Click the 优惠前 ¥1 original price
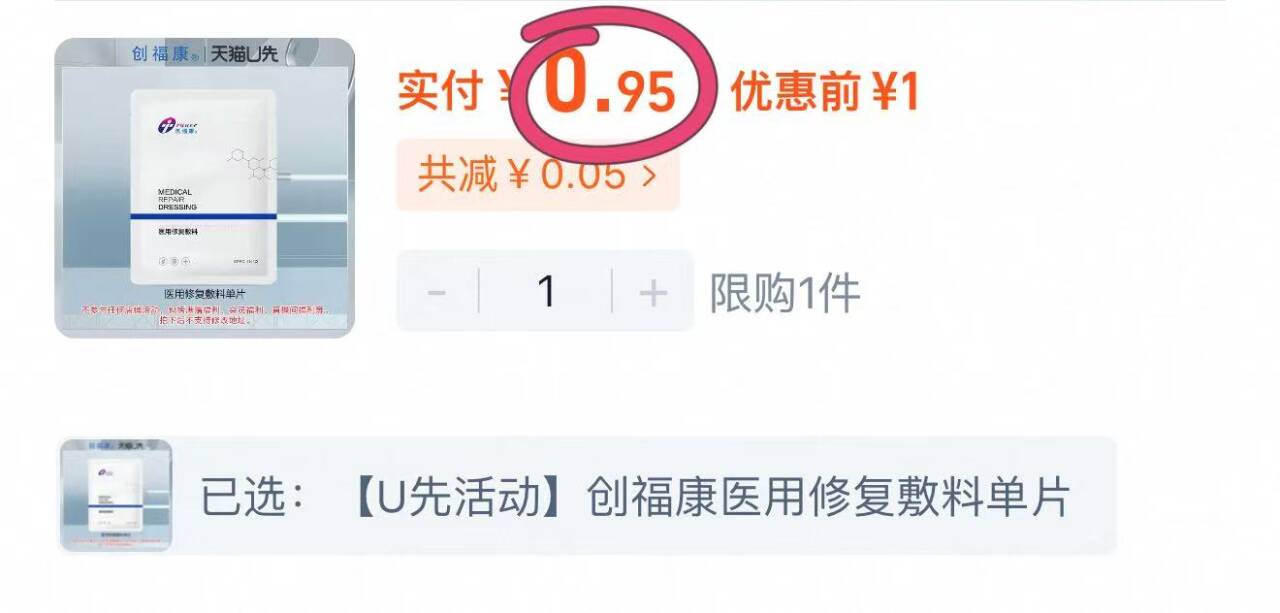1280x613 pixels. click(824, 92)
